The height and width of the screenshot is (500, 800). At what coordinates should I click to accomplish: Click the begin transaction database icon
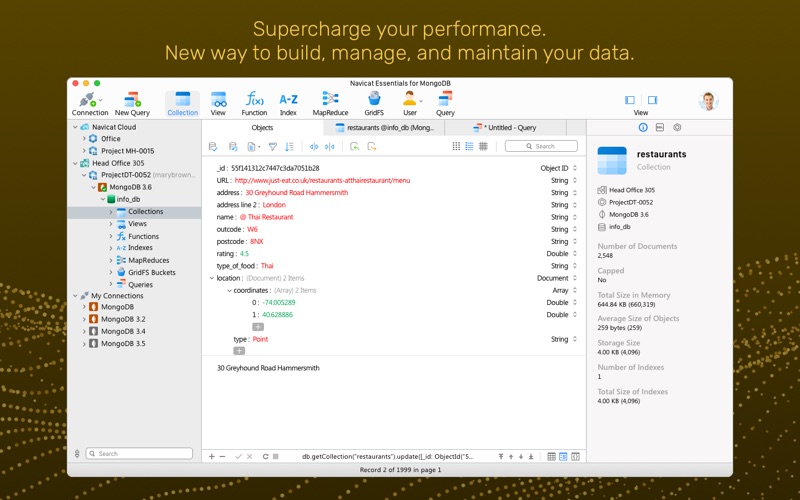[213, 147]
